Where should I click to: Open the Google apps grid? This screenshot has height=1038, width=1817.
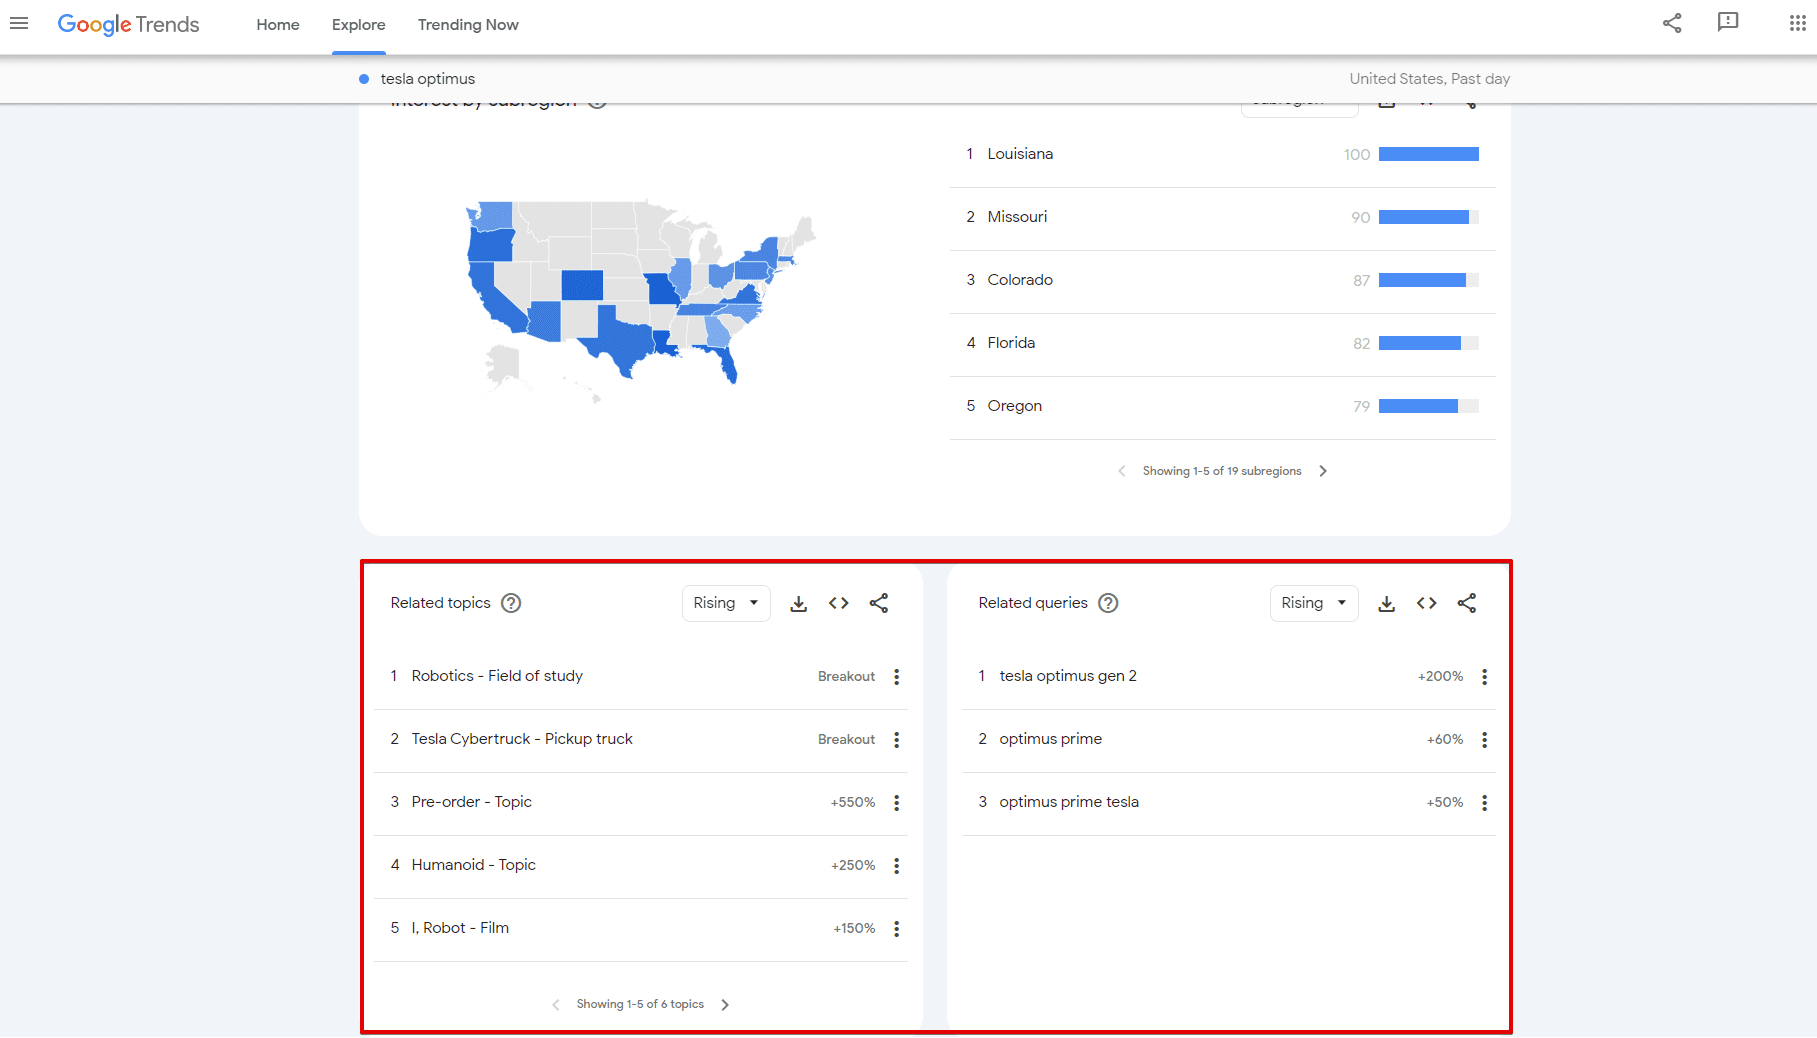point(1797,23)
